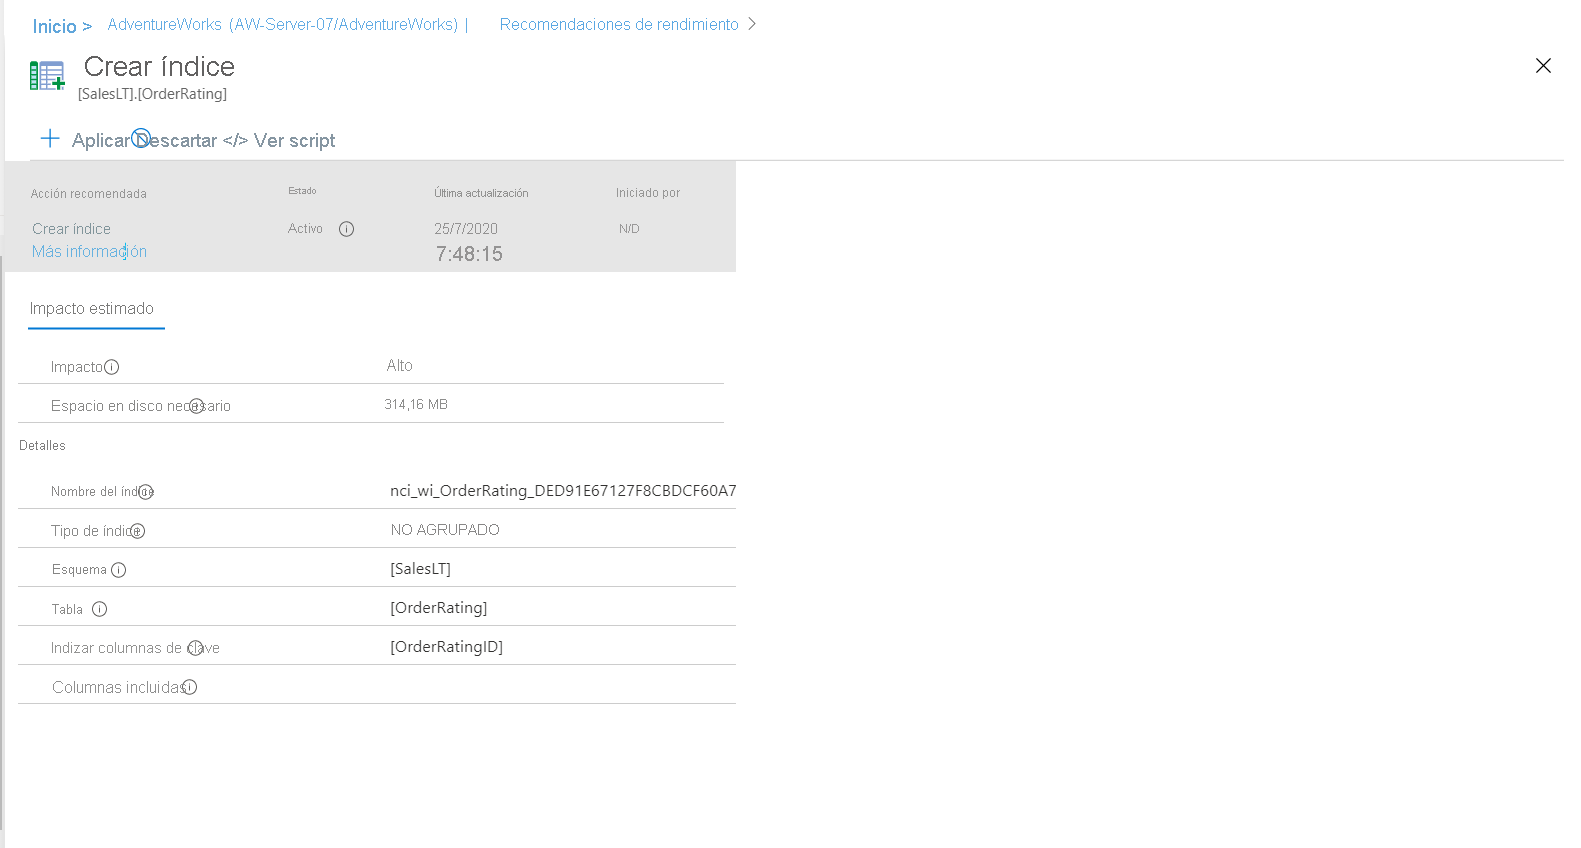Click info icon next to Activo status
Screen dimensions: 1581x848
coord(346,229)
